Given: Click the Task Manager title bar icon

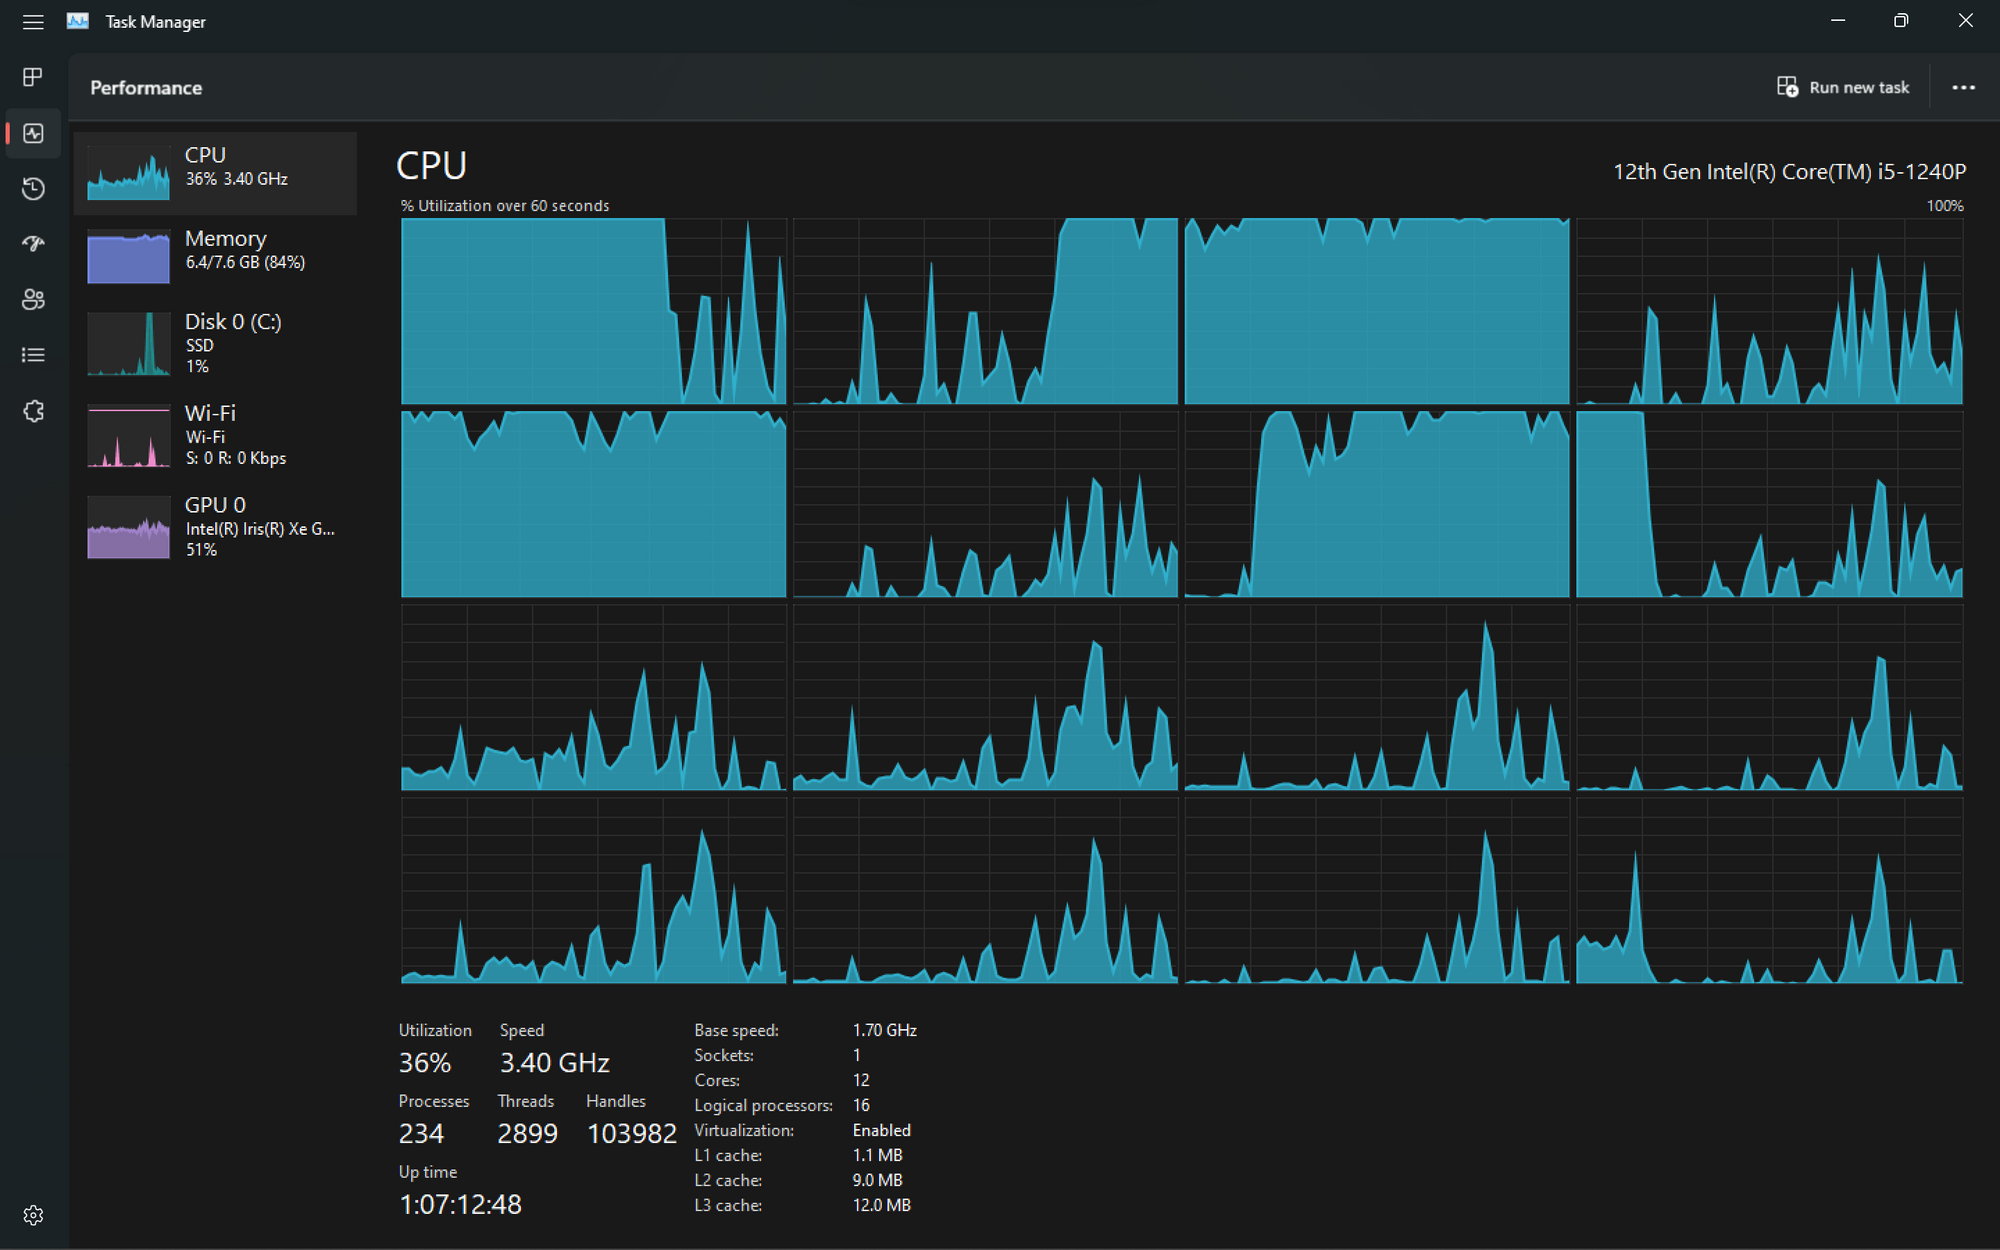Looking at the screenshot, I should click(x=78, y=21).
